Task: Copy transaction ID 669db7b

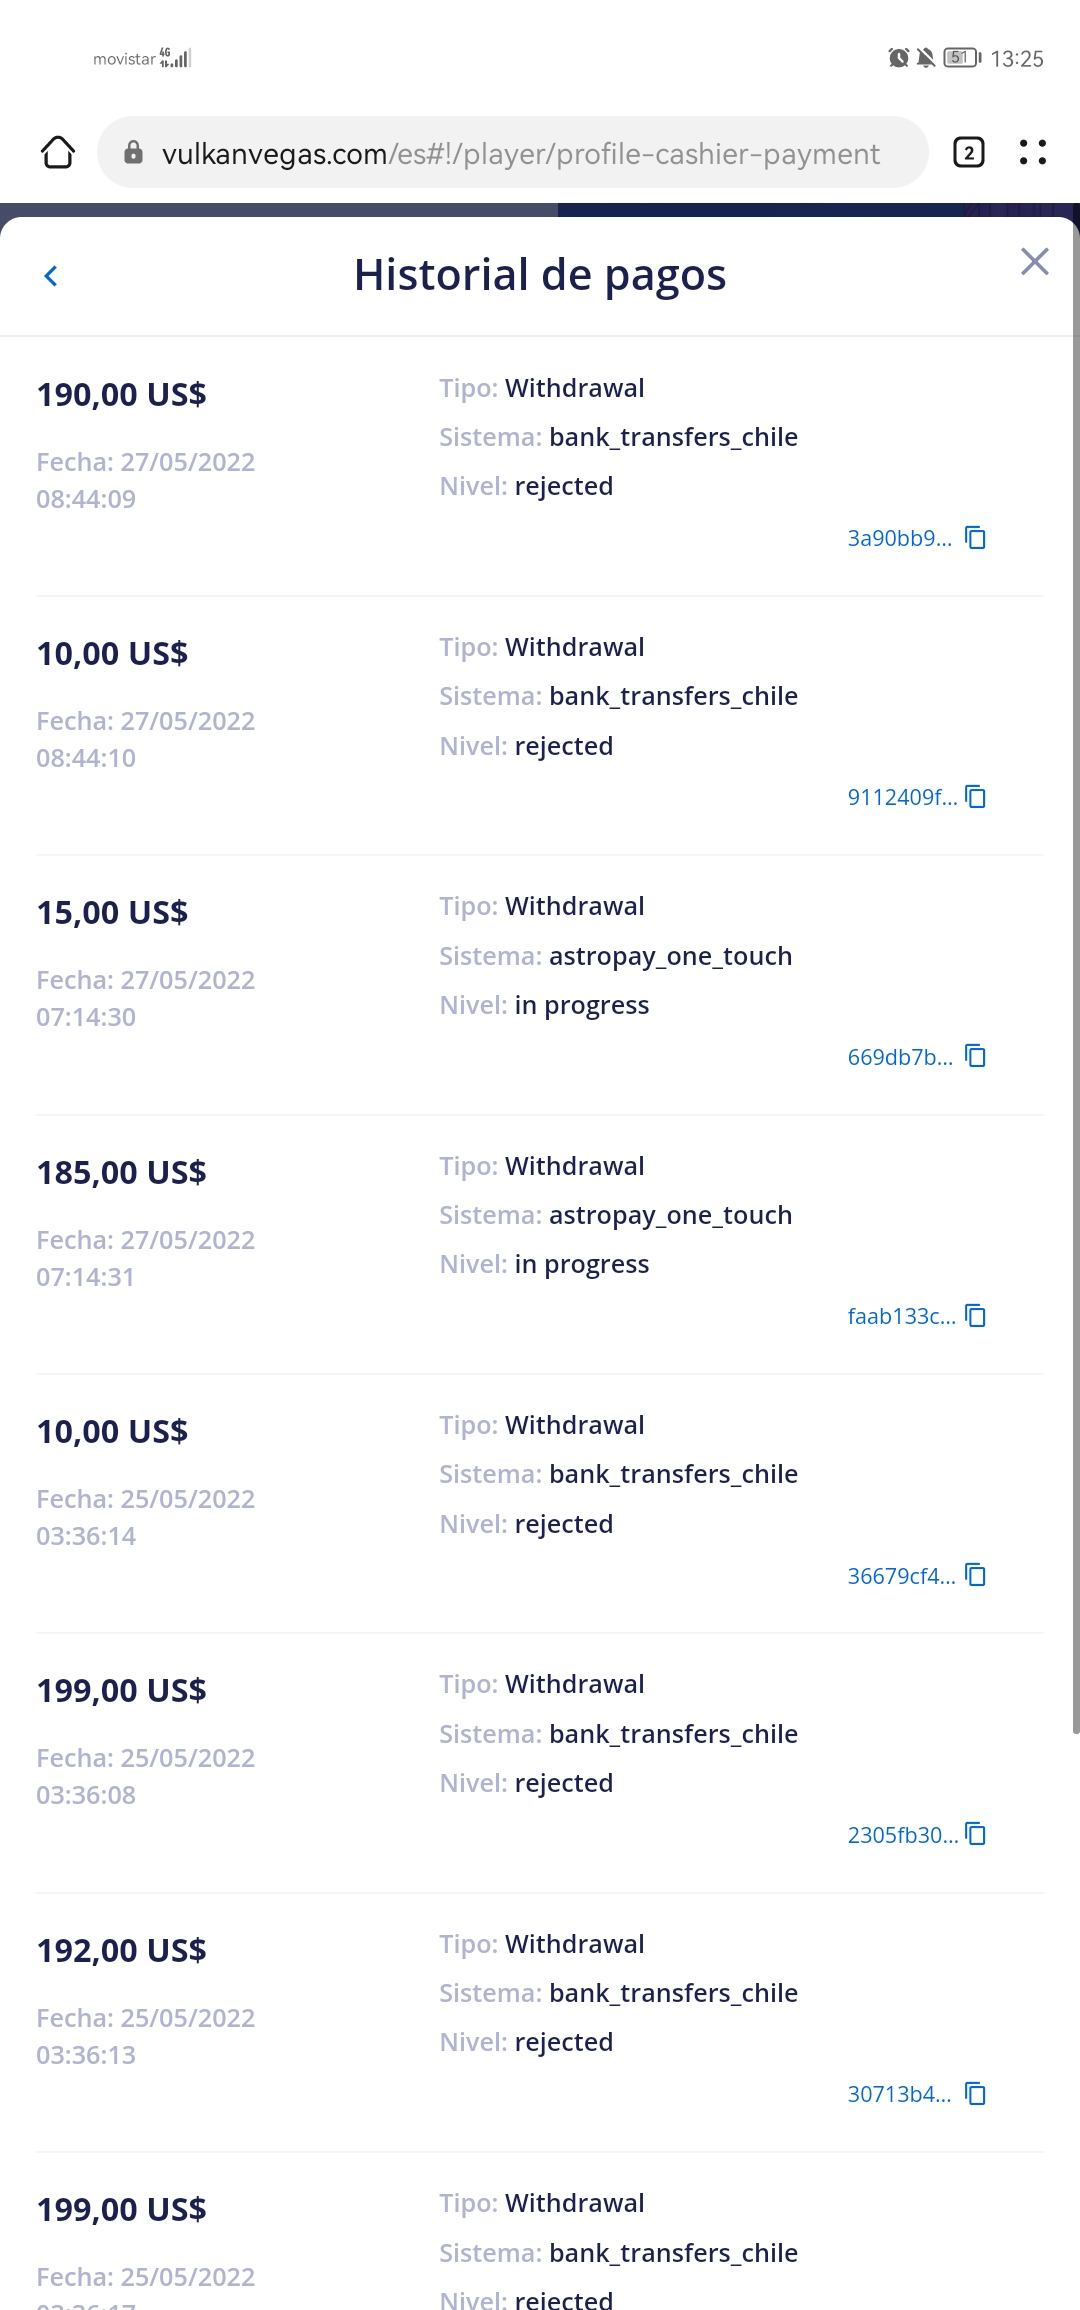Action: (x=975, y=1056)
